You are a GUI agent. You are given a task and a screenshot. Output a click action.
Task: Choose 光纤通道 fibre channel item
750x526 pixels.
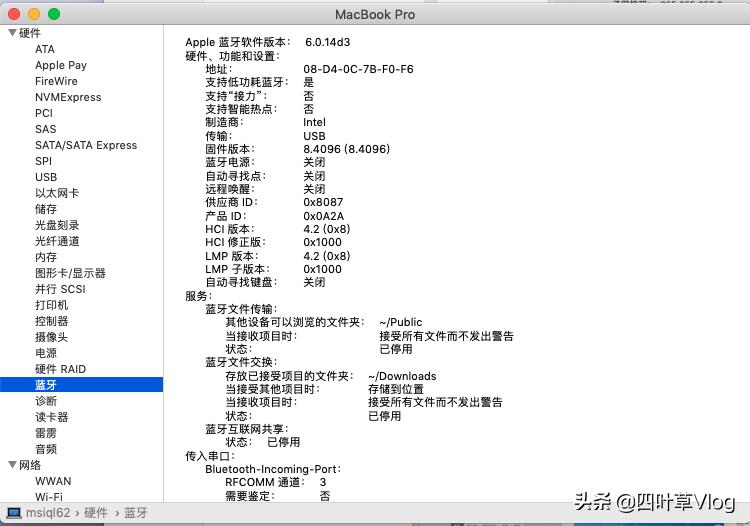pos(57,241)
